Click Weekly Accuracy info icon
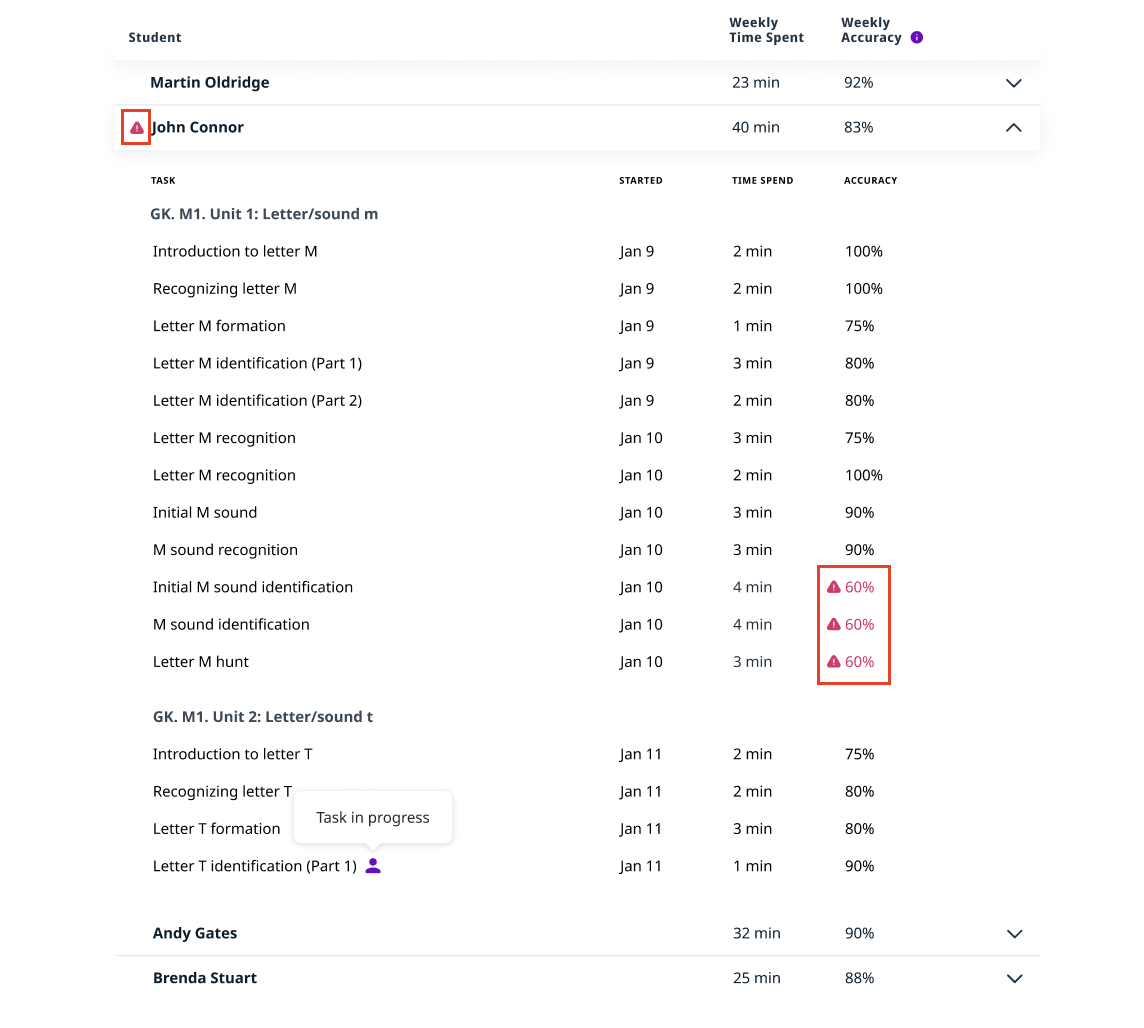 [917, 38]
